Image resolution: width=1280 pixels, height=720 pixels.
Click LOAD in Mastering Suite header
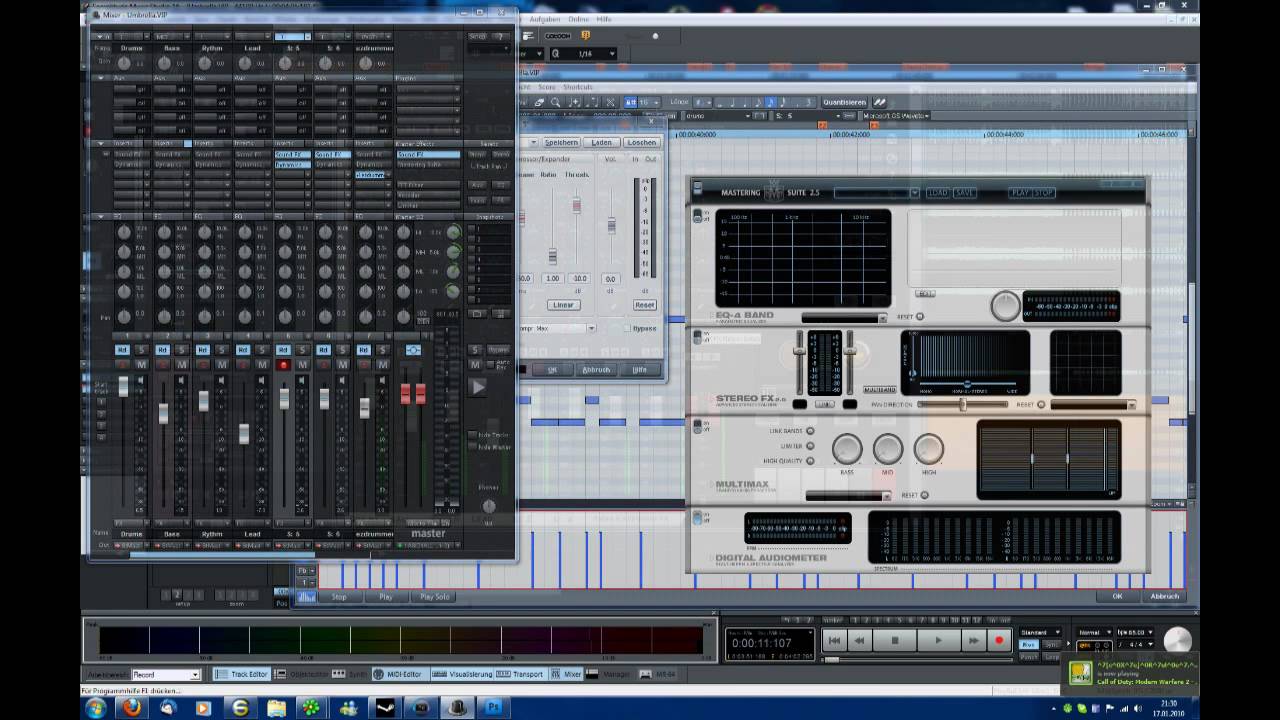coord(937,192)
